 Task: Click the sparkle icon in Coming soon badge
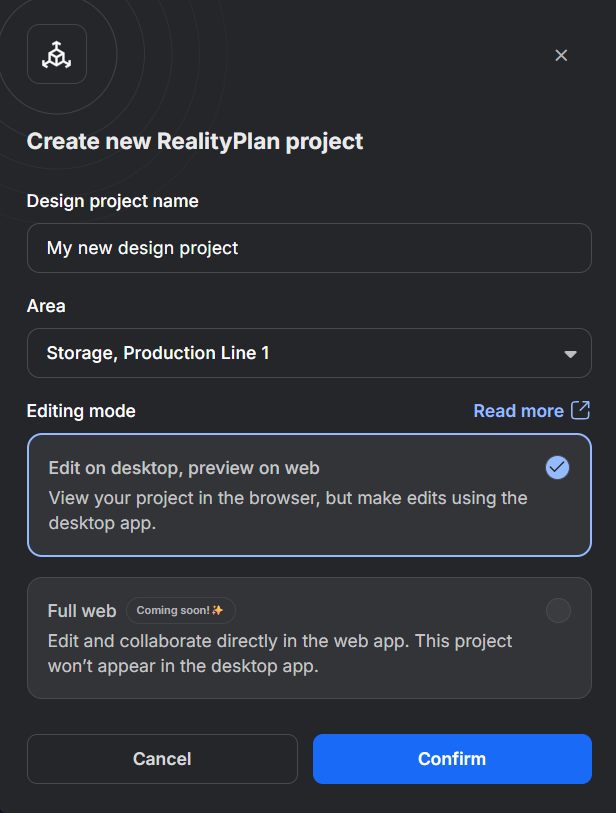pyautogui.click(x=217, y=610)
